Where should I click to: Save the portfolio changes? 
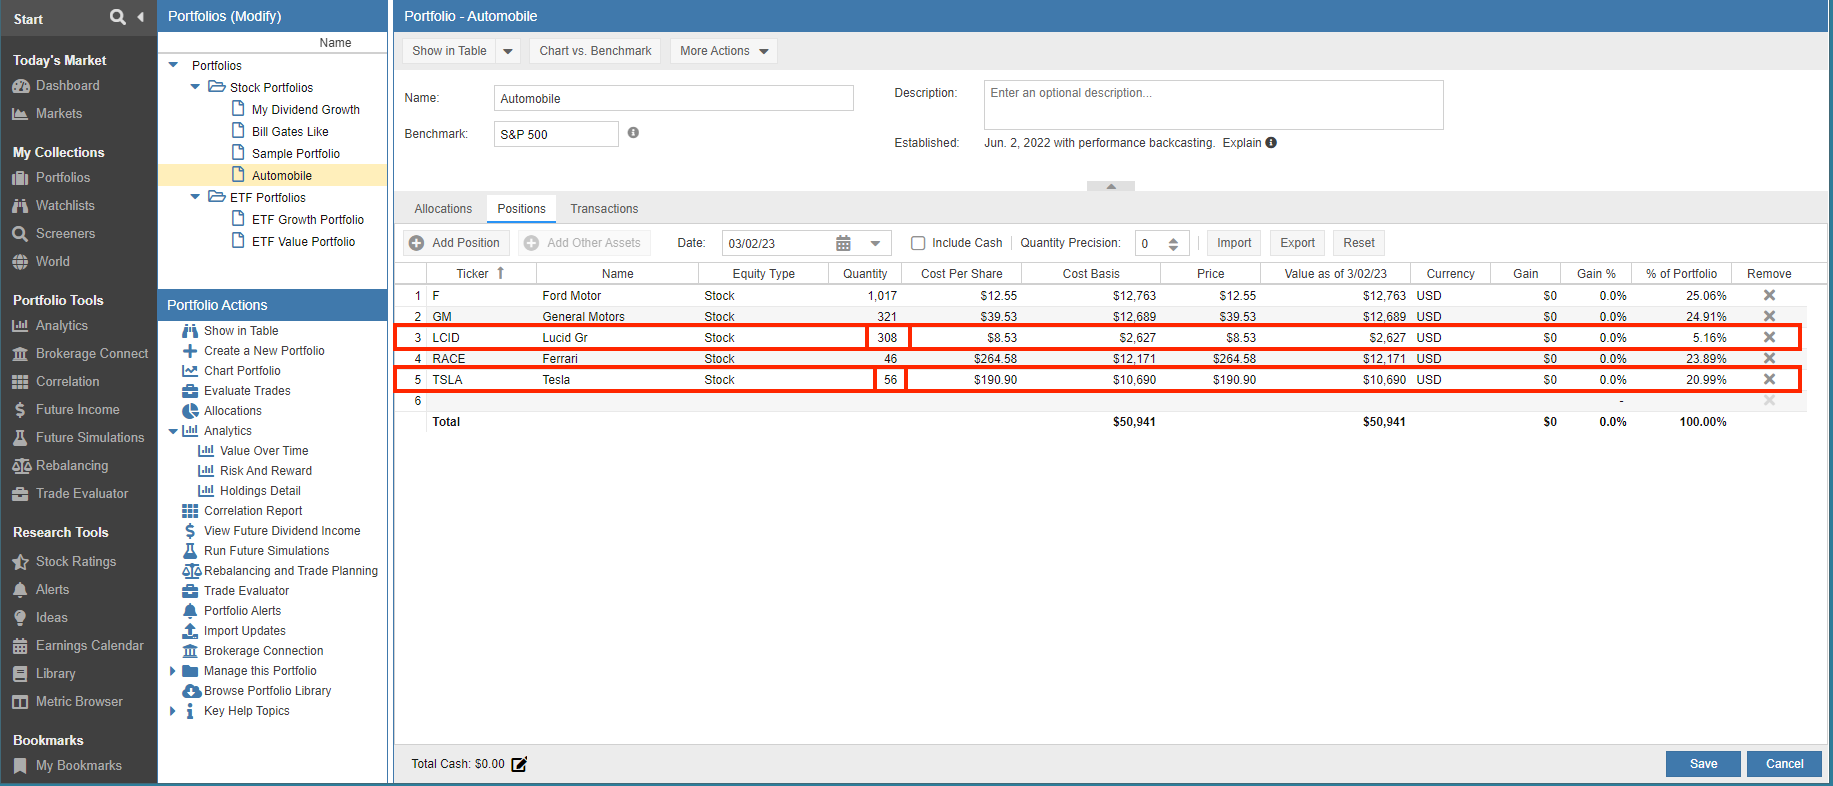click(1703, 764)
